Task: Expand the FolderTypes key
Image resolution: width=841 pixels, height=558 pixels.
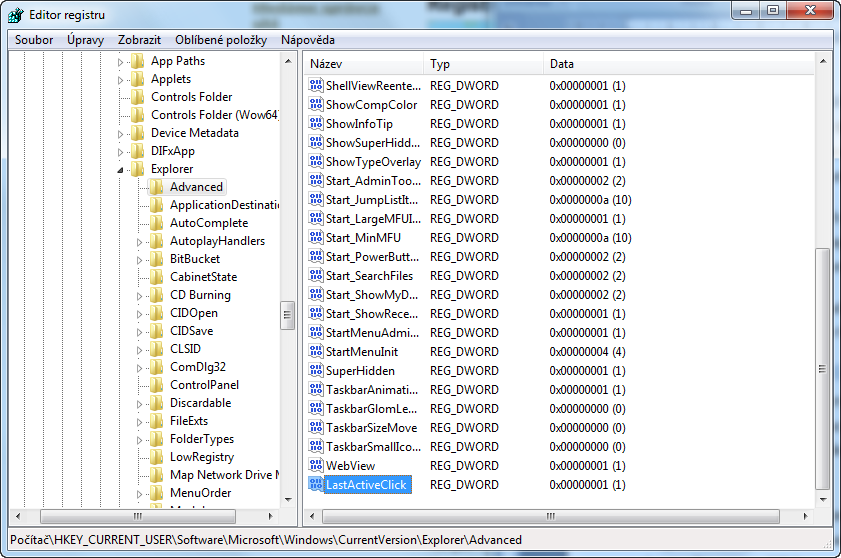Action: tap(139, 440)
